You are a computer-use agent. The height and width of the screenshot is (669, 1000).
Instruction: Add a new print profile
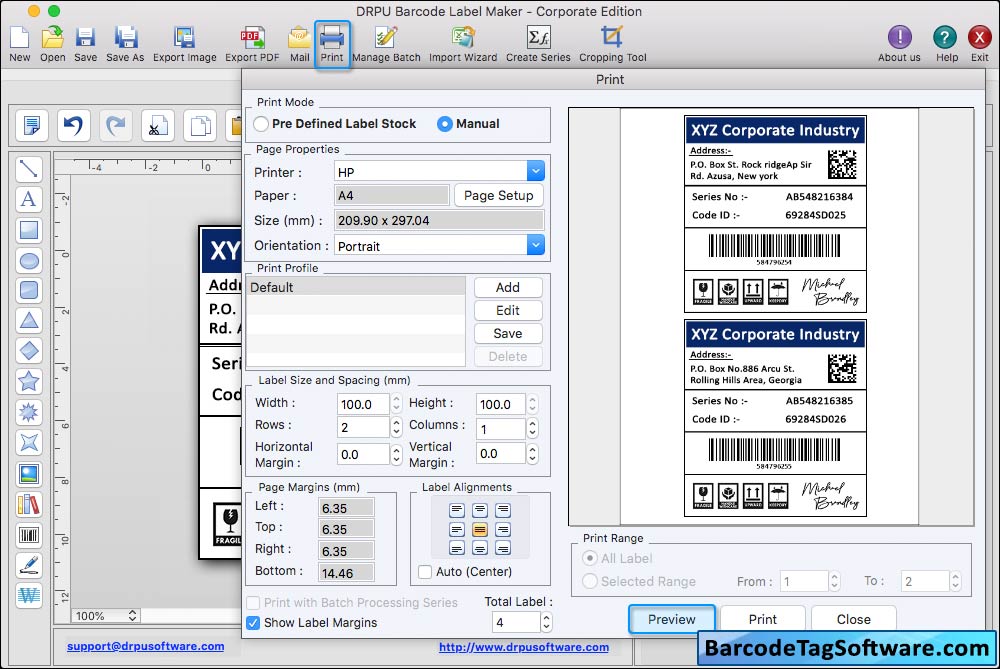pos(508,288)
